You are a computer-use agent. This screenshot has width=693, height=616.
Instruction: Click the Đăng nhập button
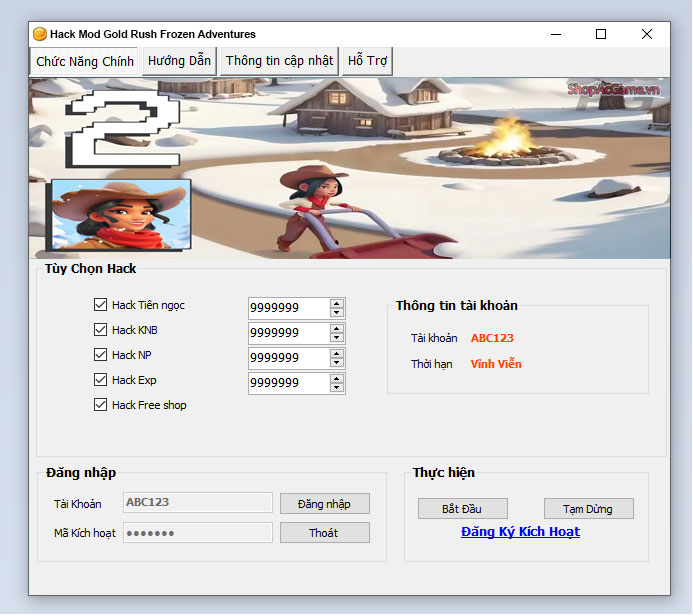point(324,504)
